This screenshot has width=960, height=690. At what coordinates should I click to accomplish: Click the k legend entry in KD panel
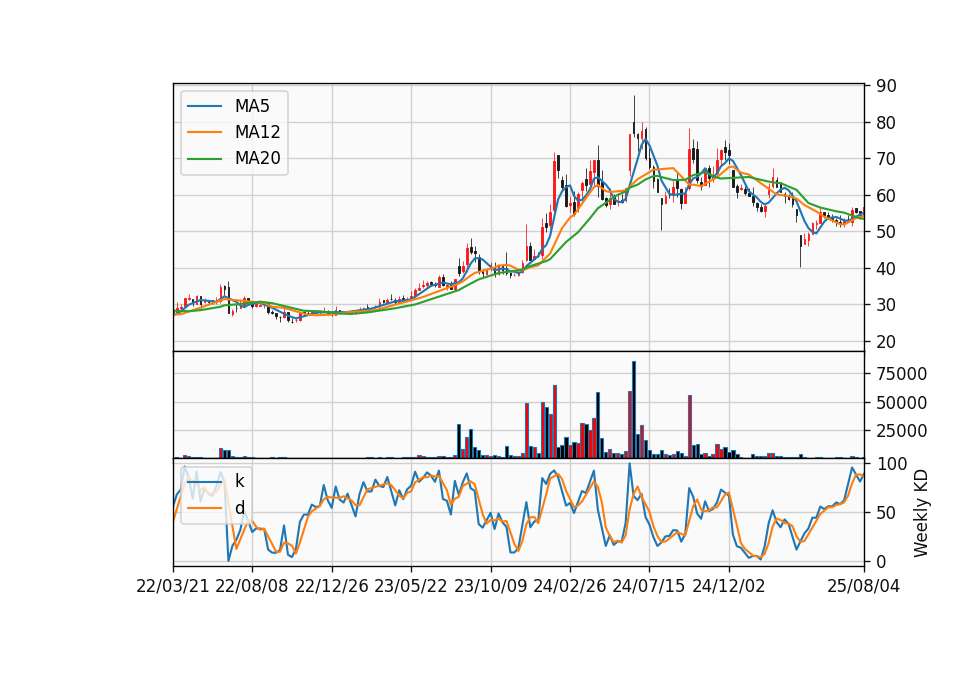click(239, 481)
